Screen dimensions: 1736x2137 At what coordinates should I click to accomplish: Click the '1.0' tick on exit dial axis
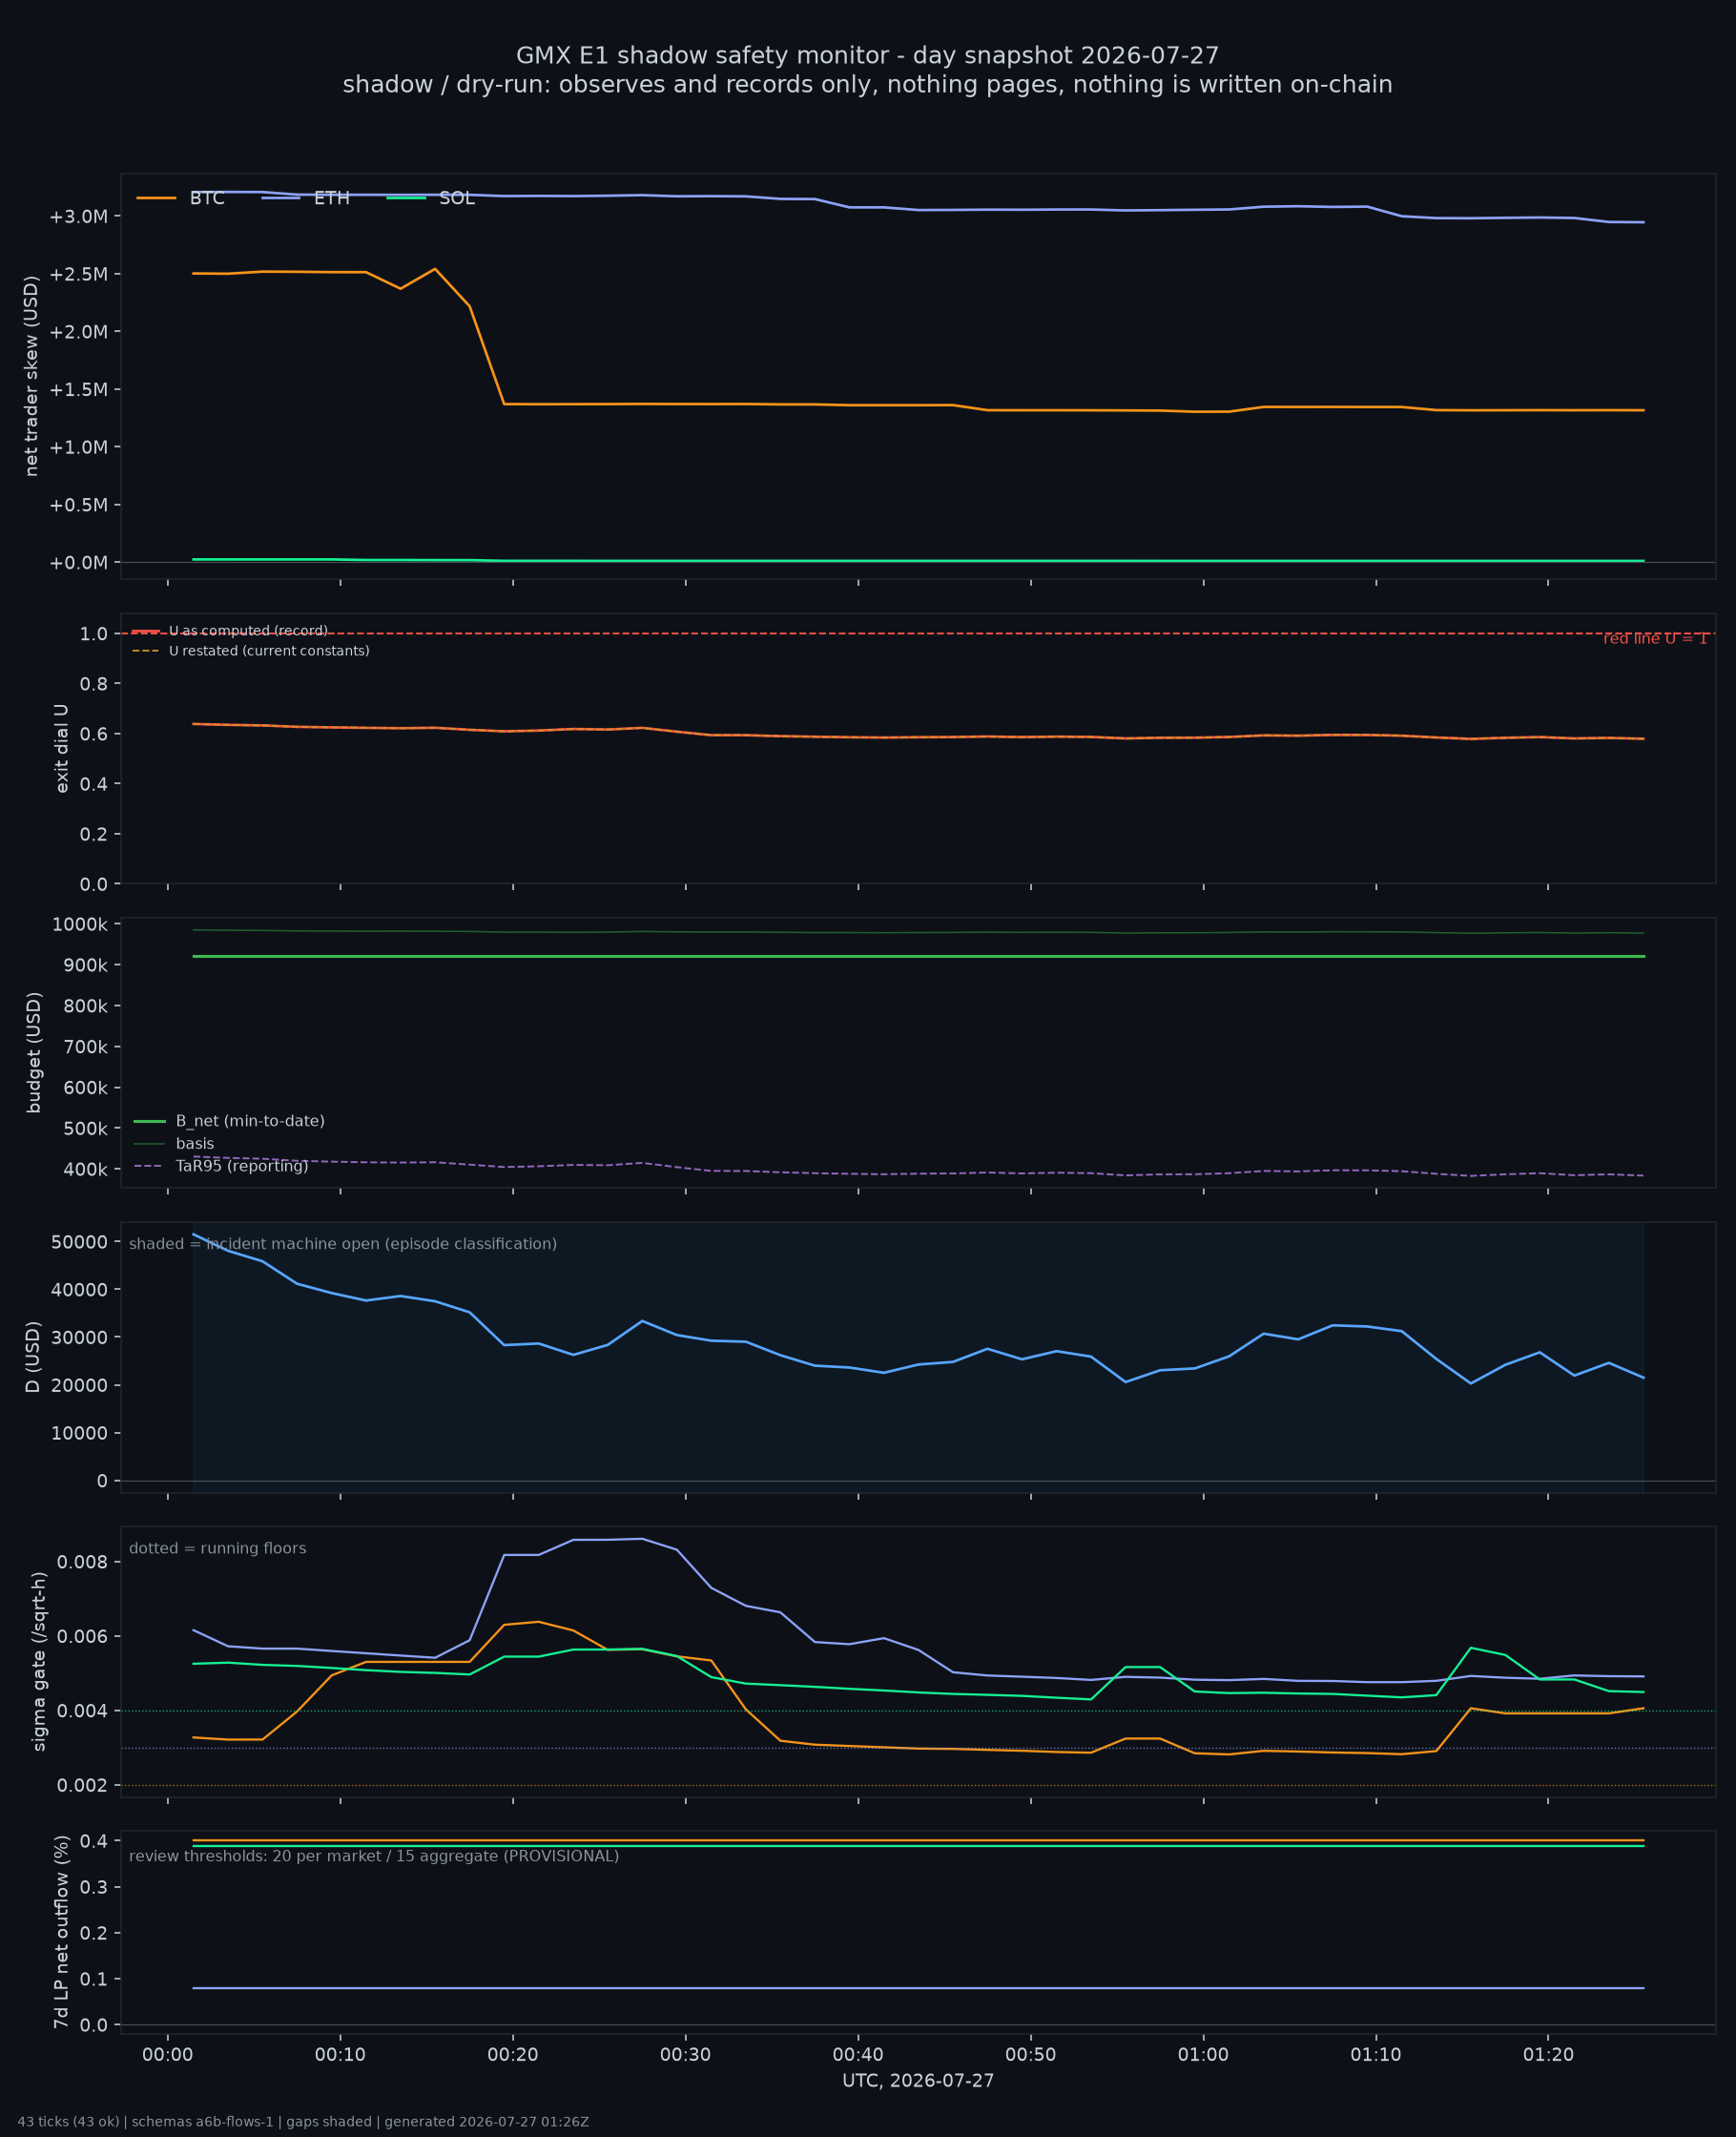pyautogui.click(x=93, y=634)
